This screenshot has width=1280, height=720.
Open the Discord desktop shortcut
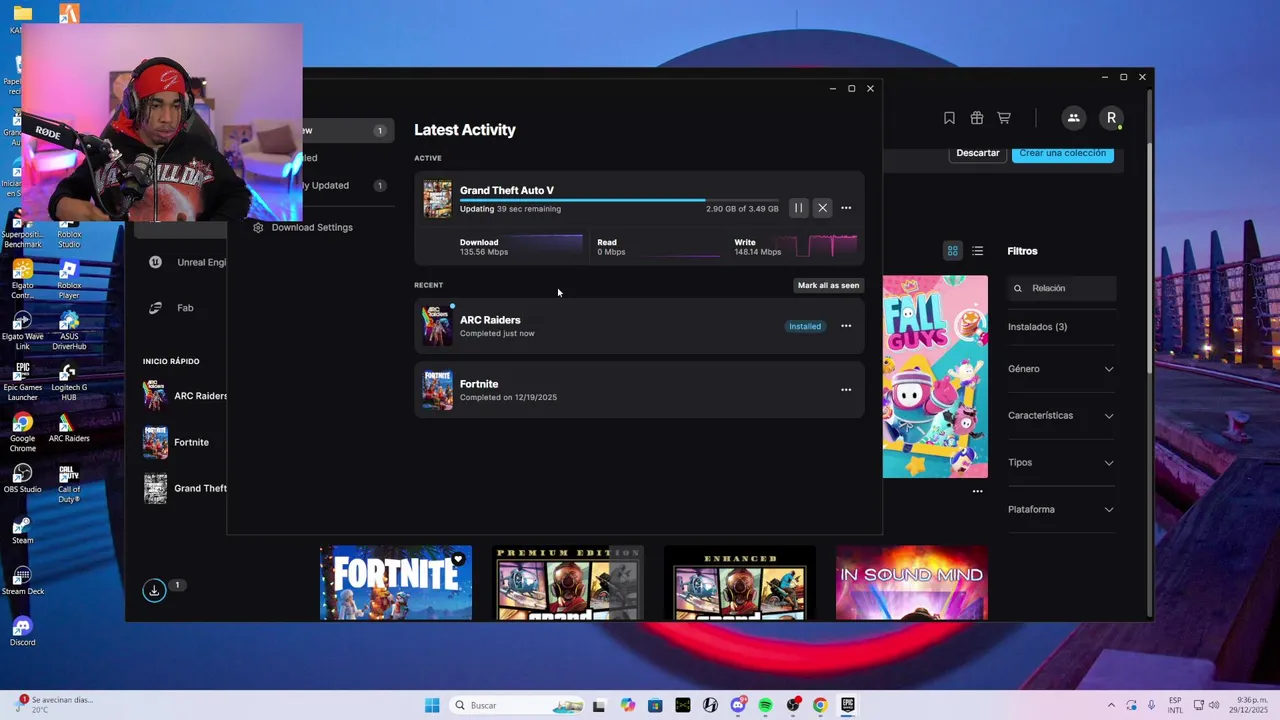[22, 632]
